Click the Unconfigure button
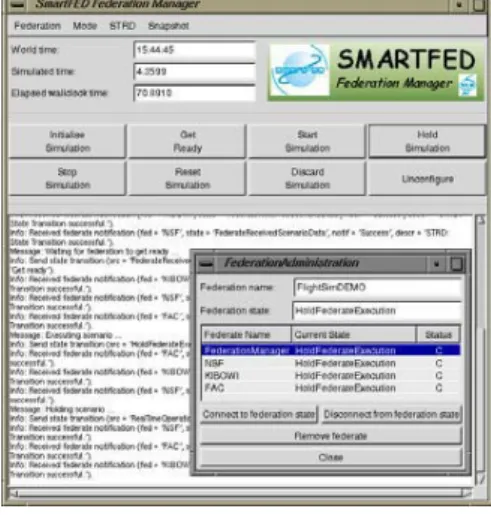 pos(427,178)
